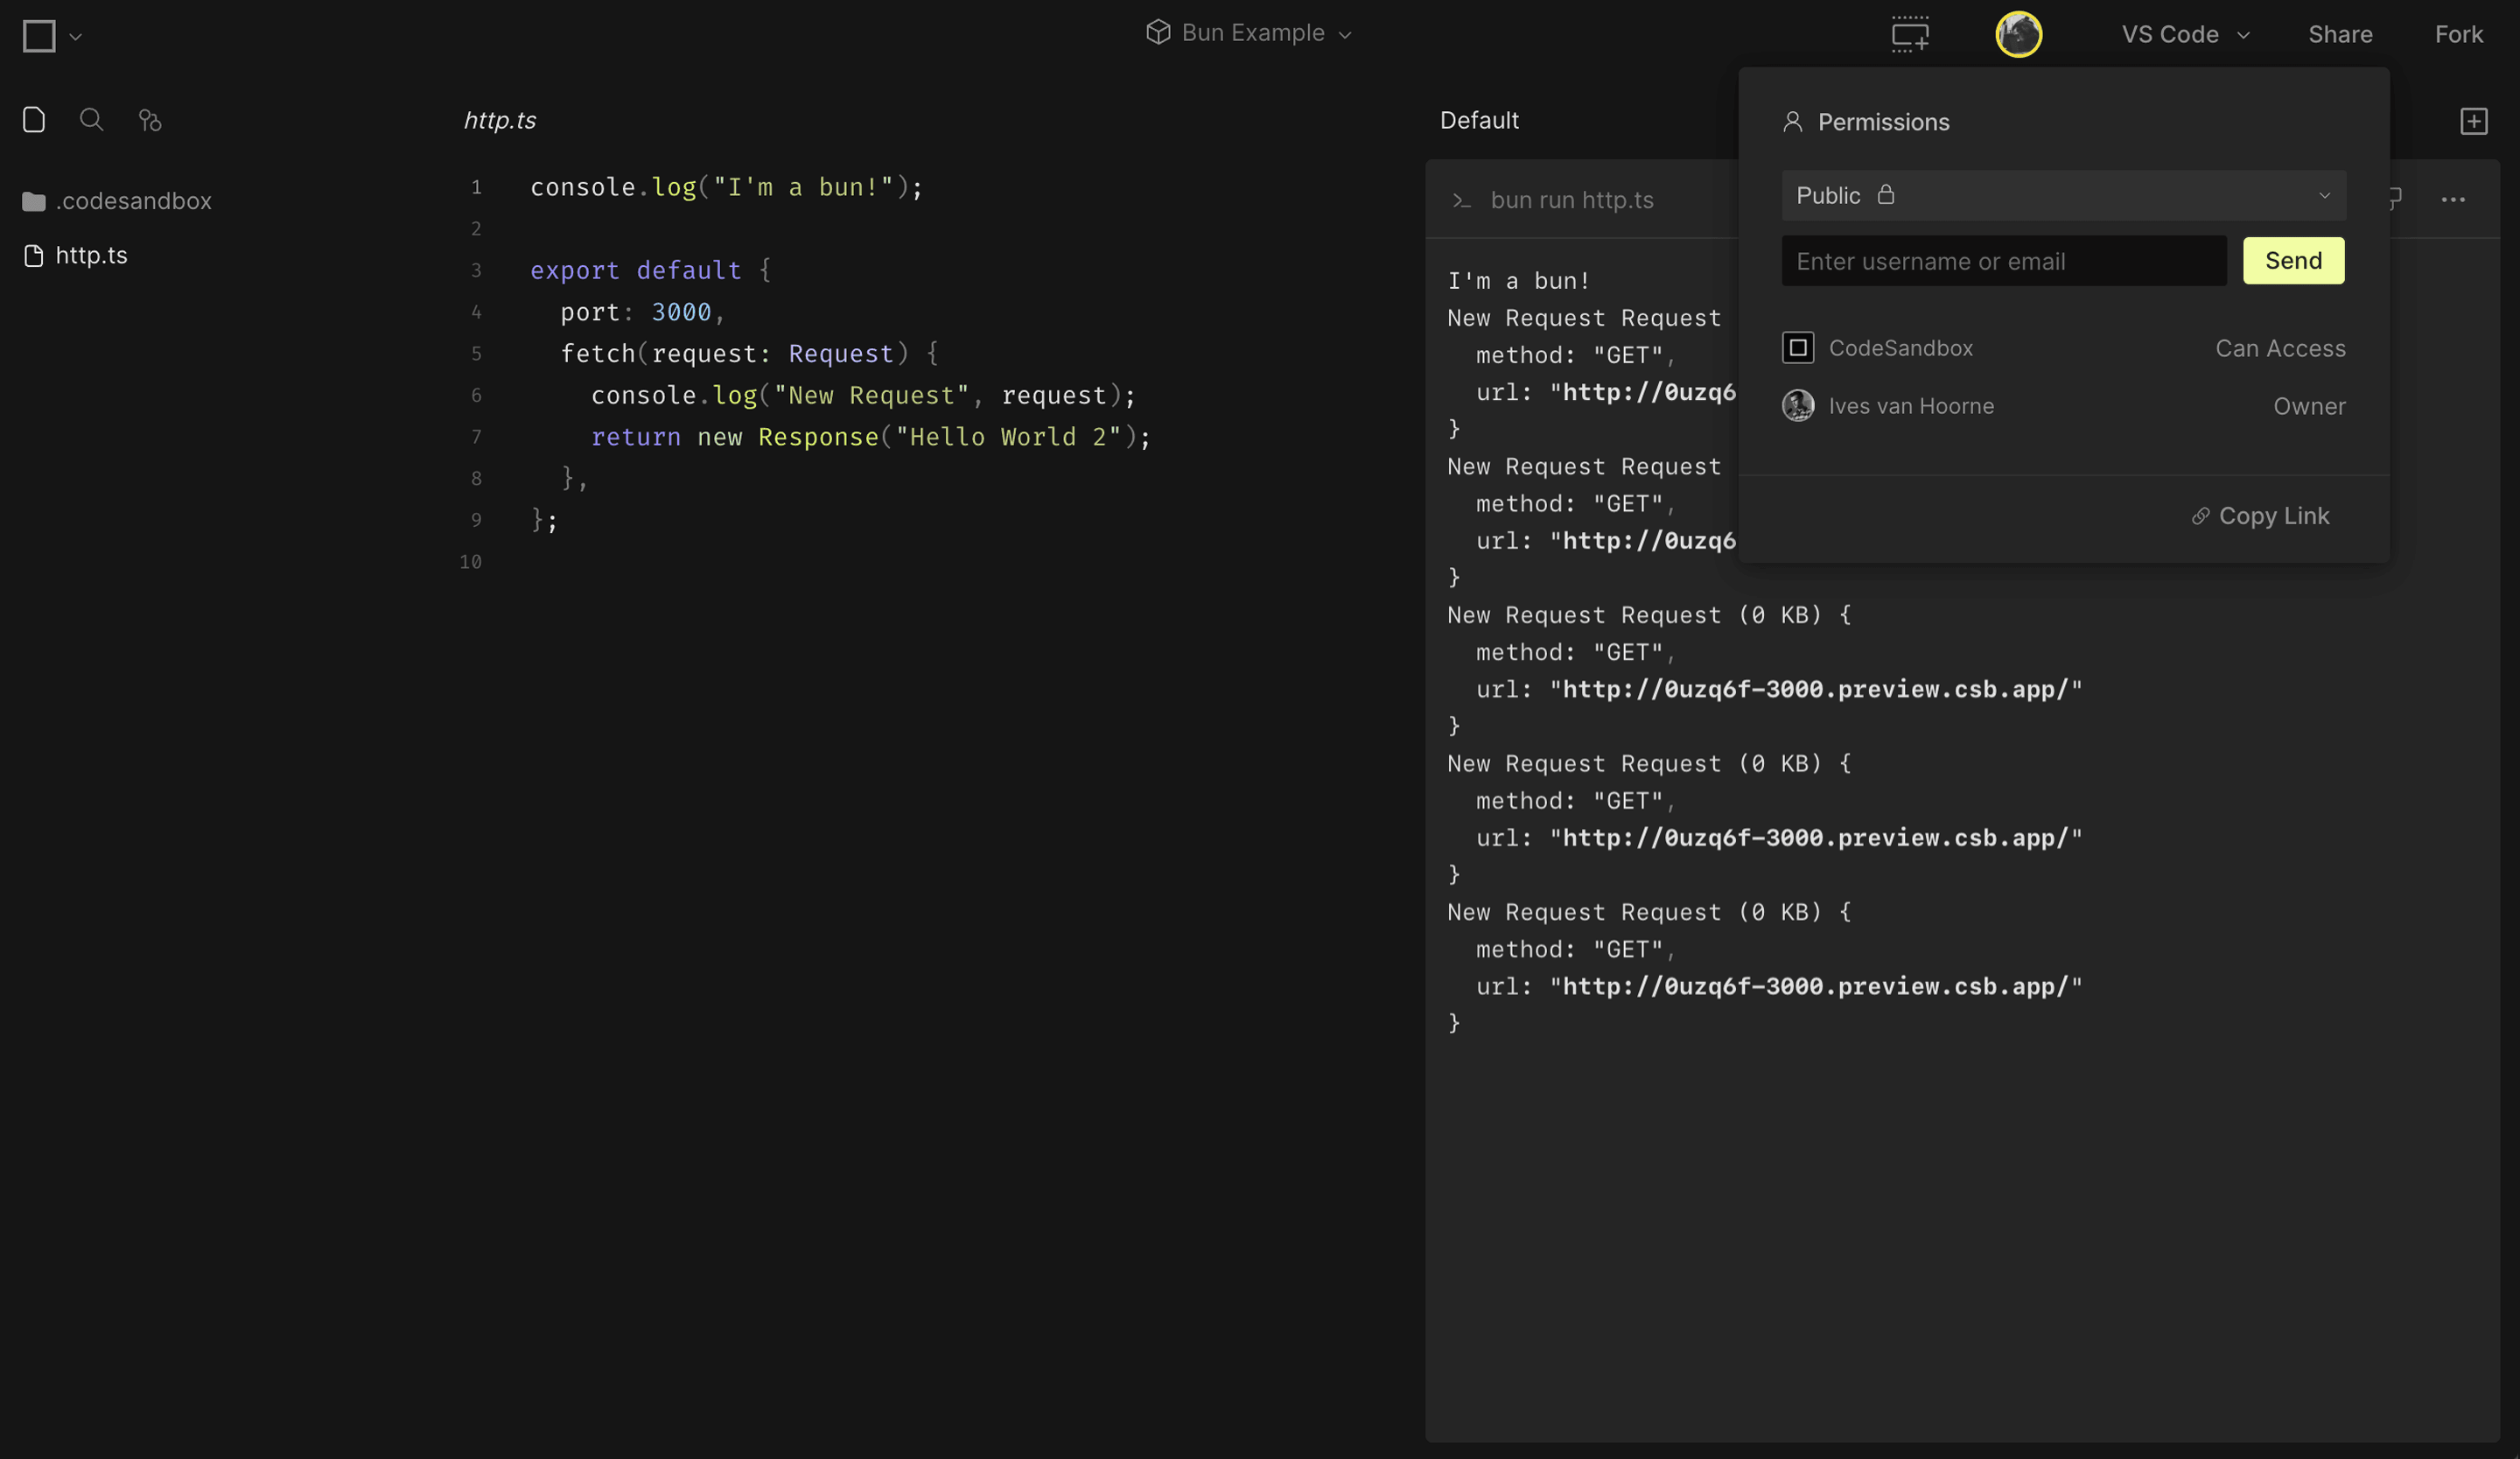Click the new preview window icon in header

(x=1909, y=34)
